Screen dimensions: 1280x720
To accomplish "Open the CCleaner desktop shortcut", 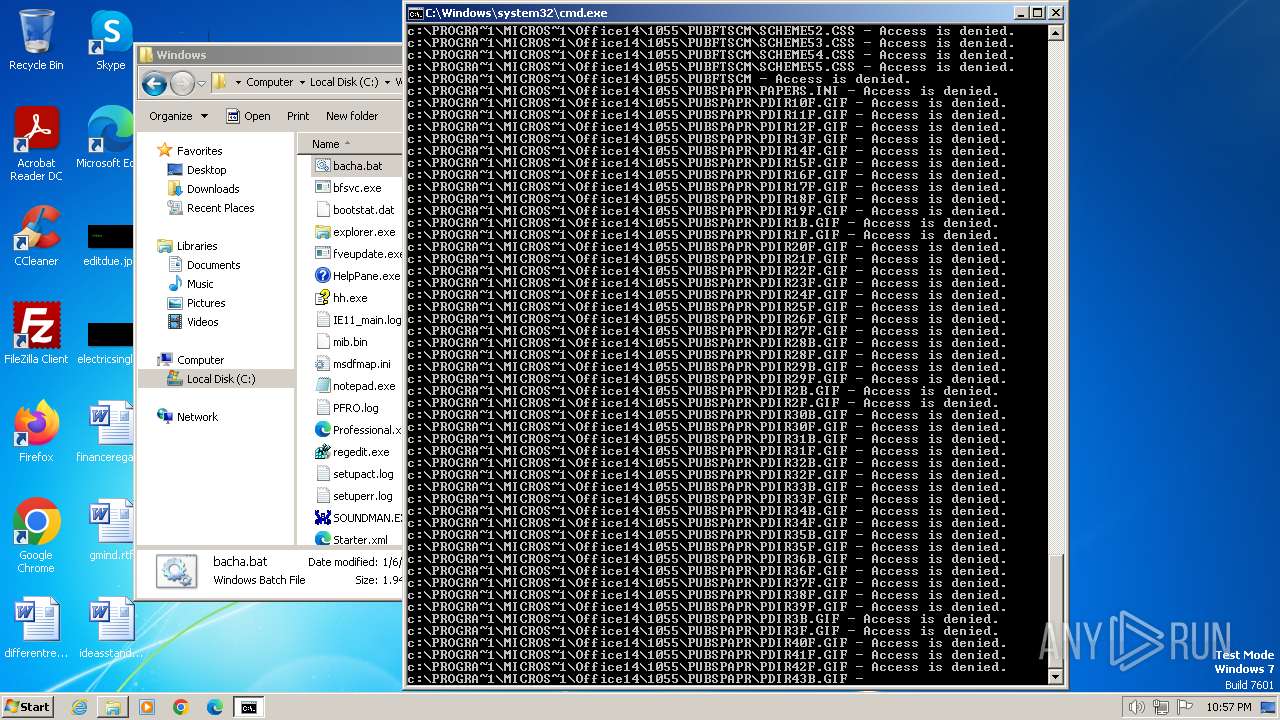I will pyautogui.click(x=36, y=236).
